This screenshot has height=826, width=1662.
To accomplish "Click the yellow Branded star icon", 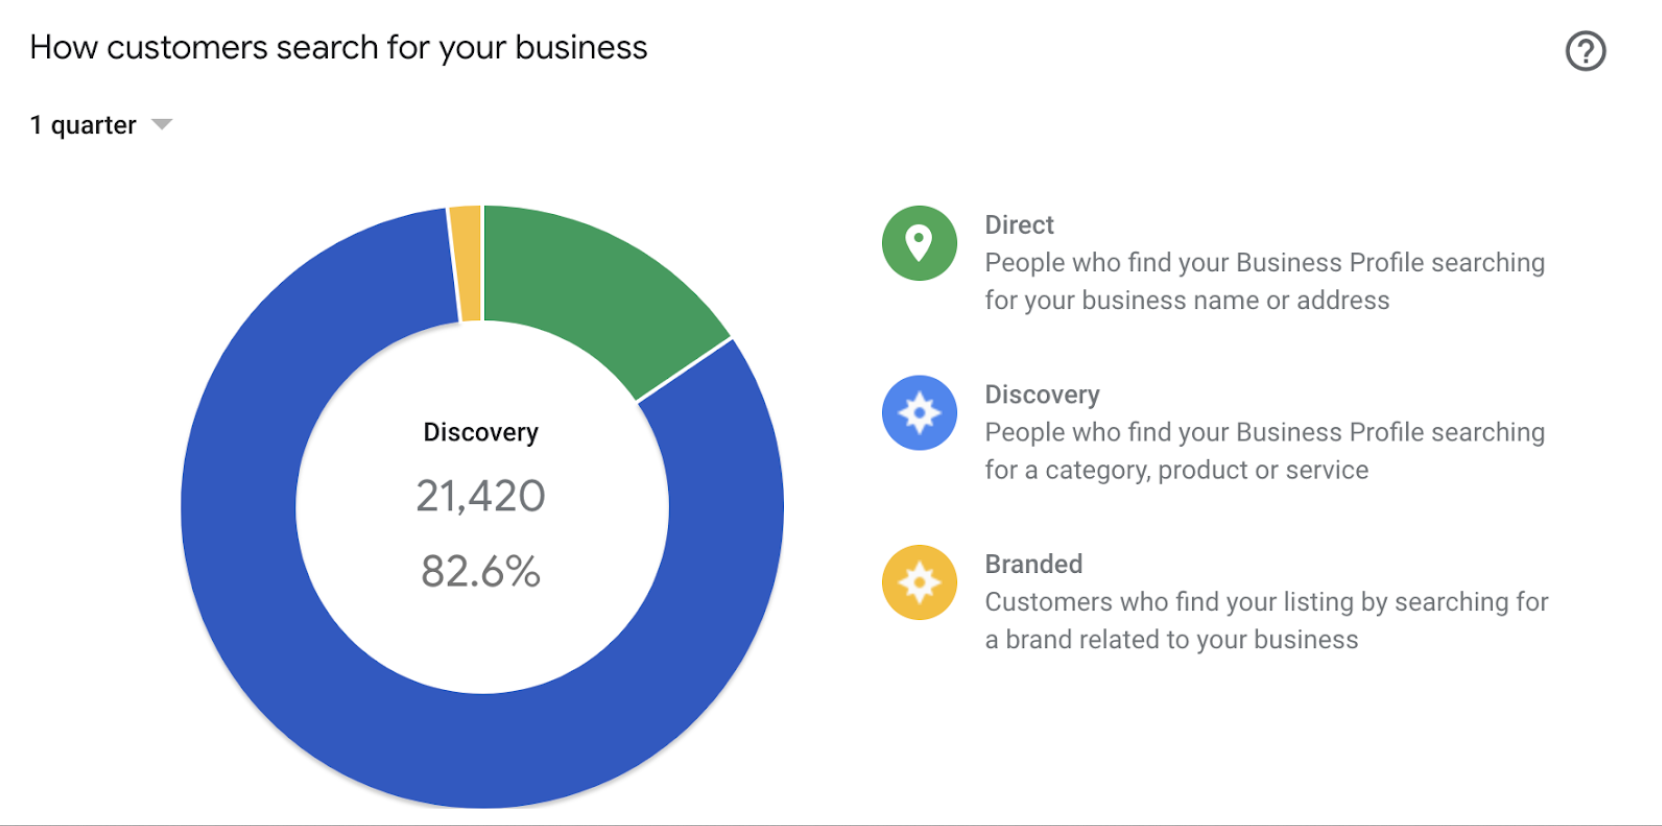I will [919, 582].
